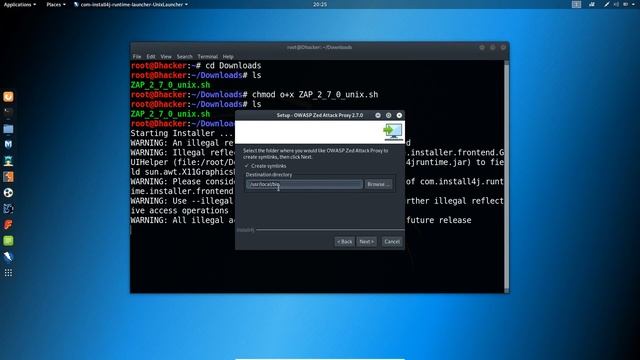
Task: Toggle the Create symlinks checkbox
Action: click(247, 166)
